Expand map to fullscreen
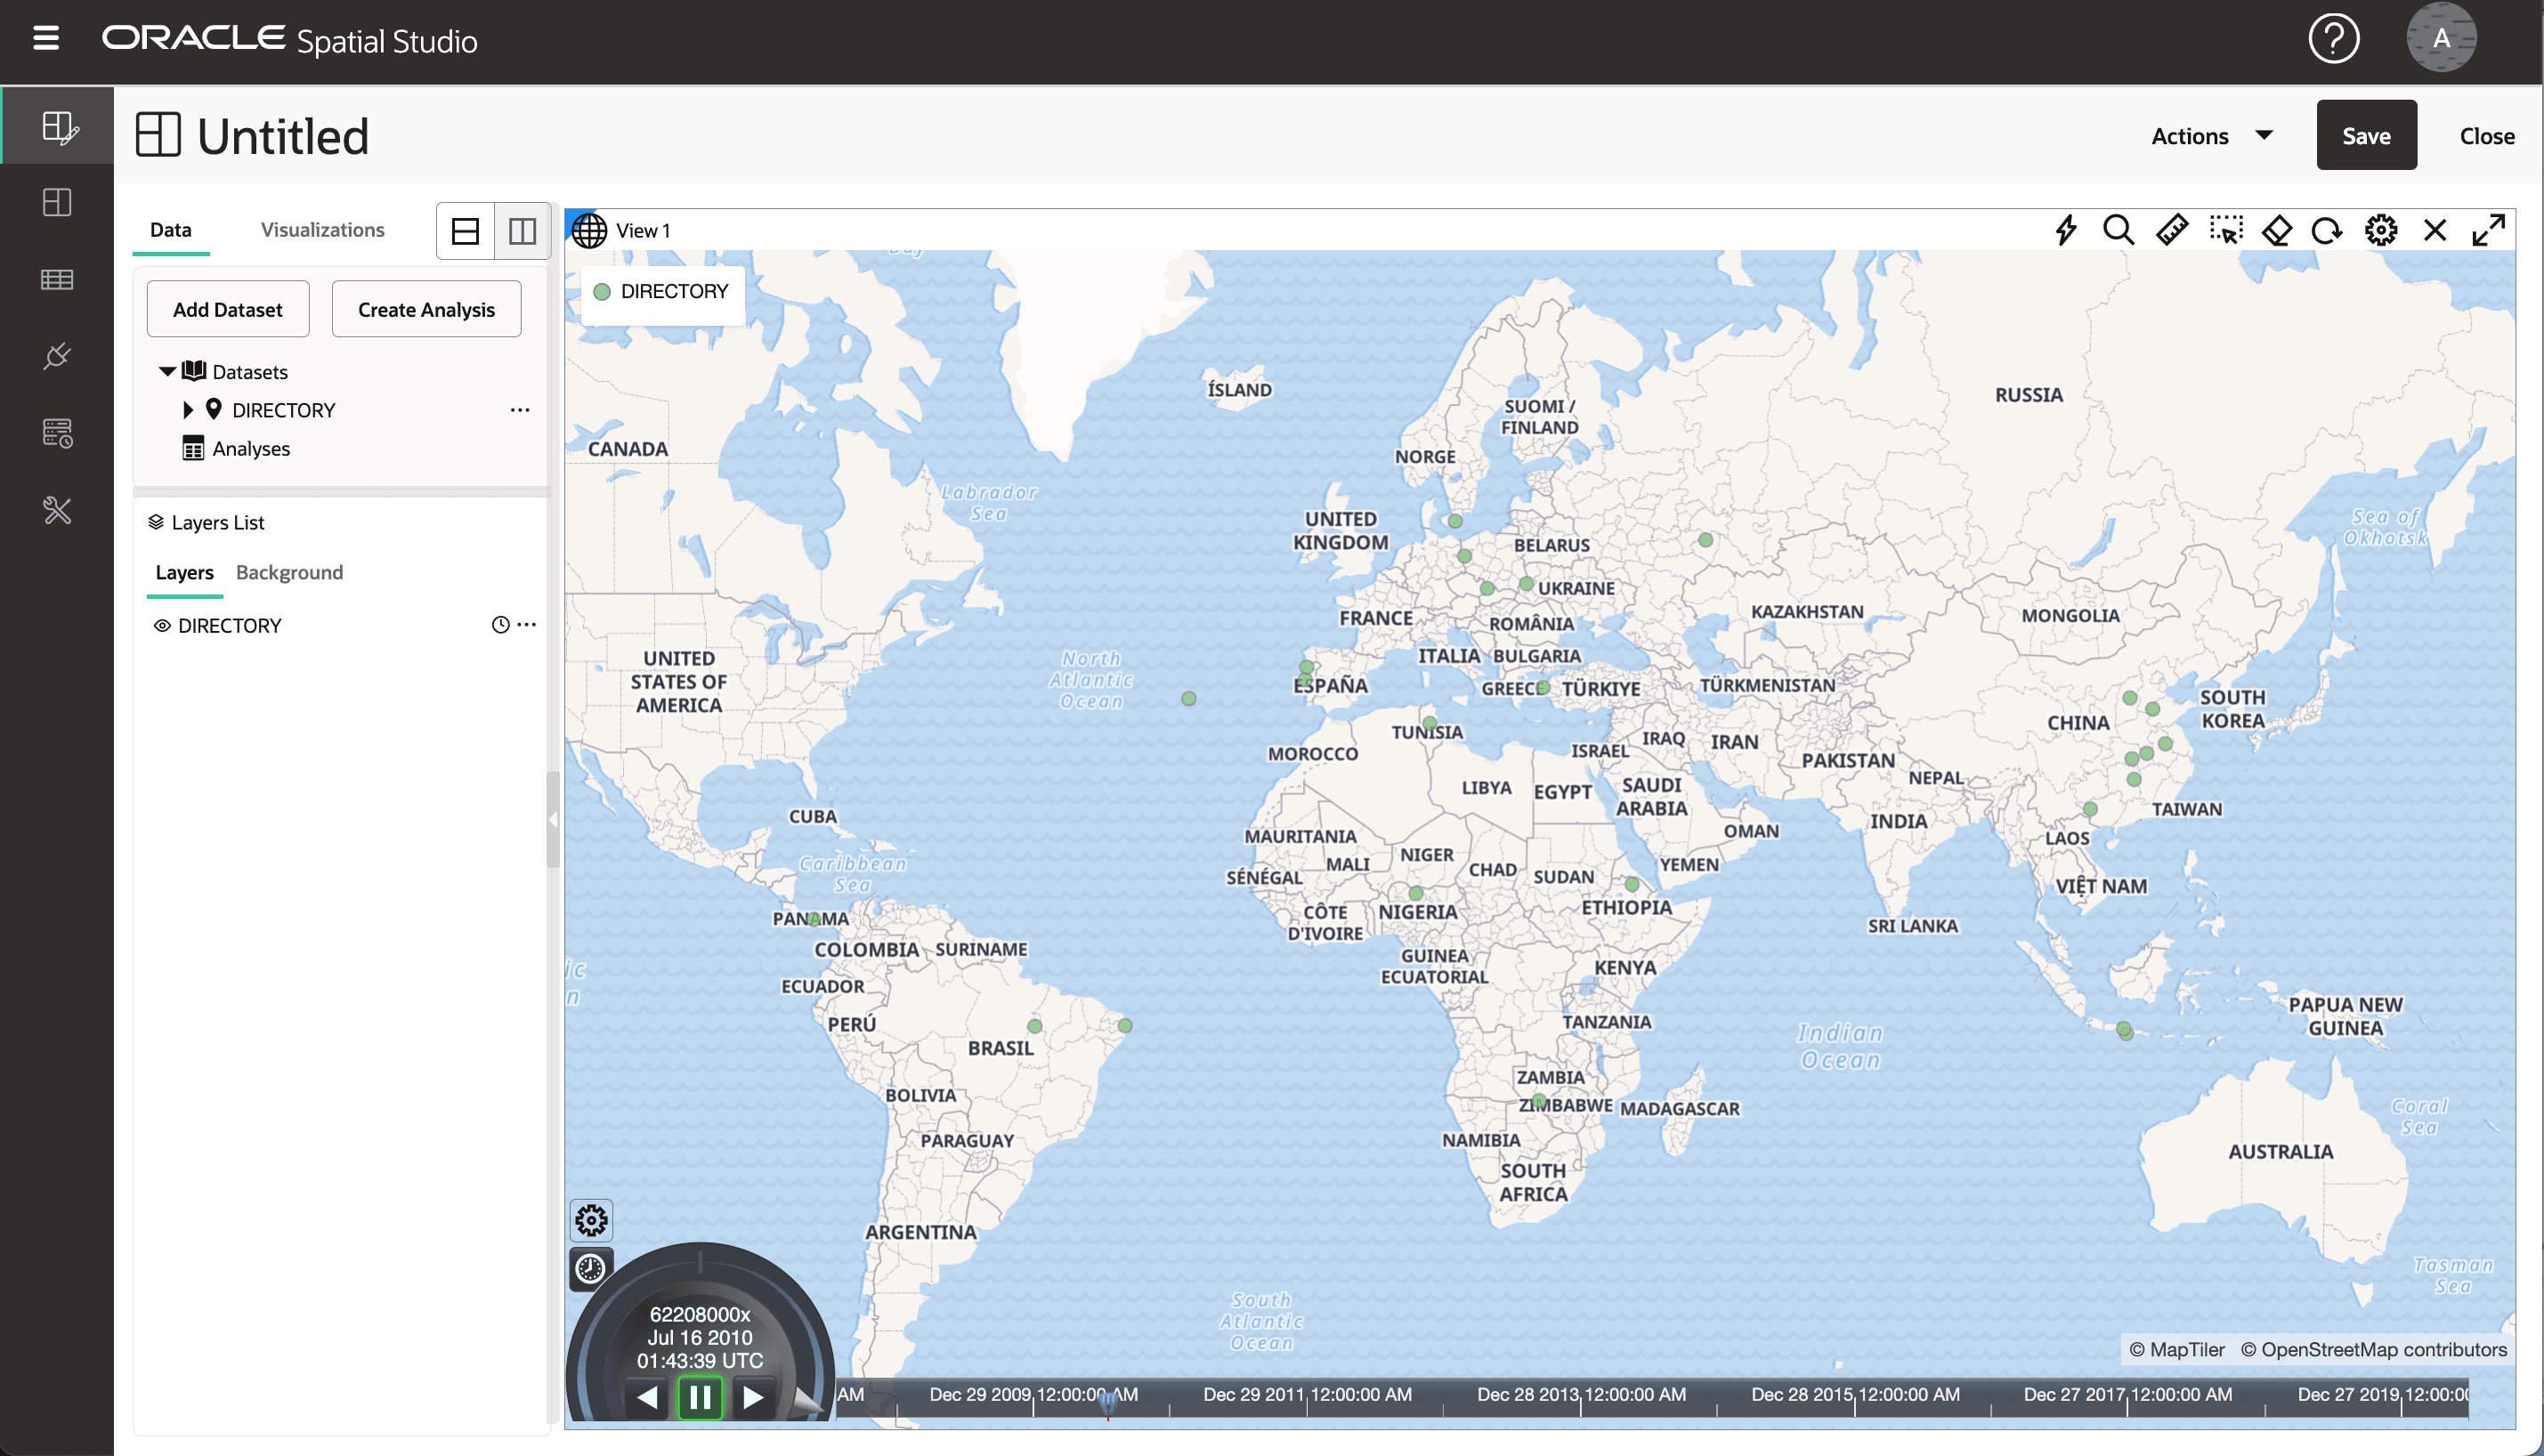 (2488, 231)
